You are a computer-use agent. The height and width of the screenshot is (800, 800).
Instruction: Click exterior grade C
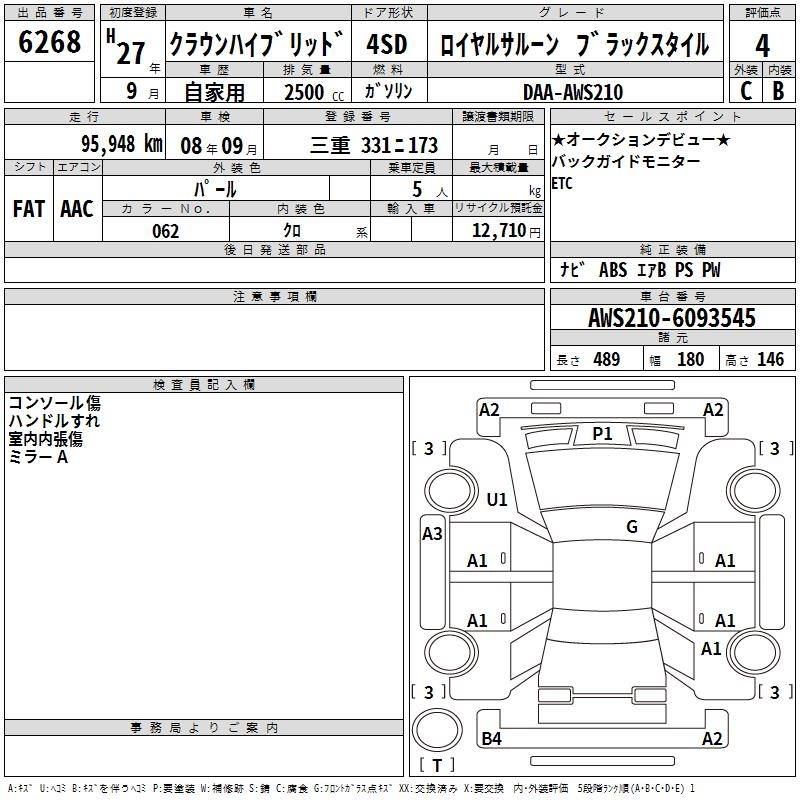(746, 91)
